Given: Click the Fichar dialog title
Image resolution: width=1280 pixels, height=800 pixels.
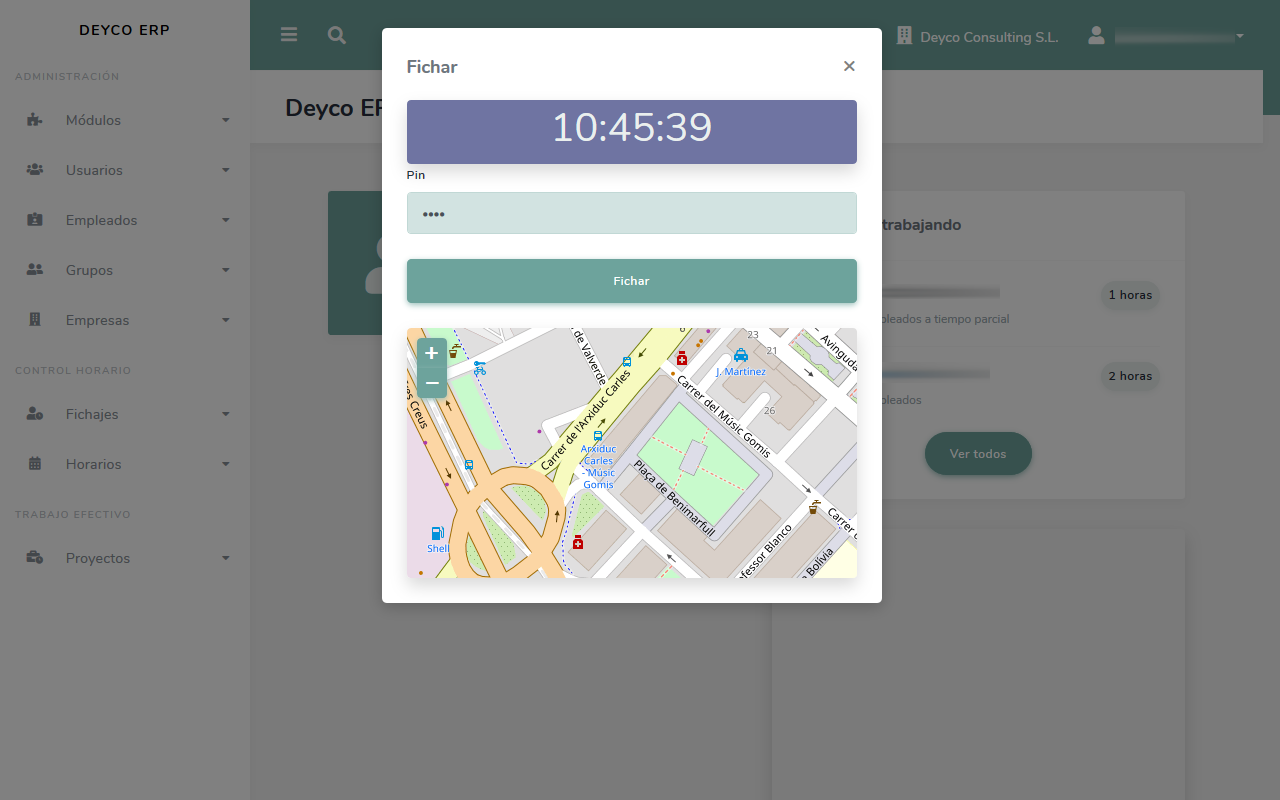Looking at the screenshot, I should pyautogui.click(x=432, y=67).
